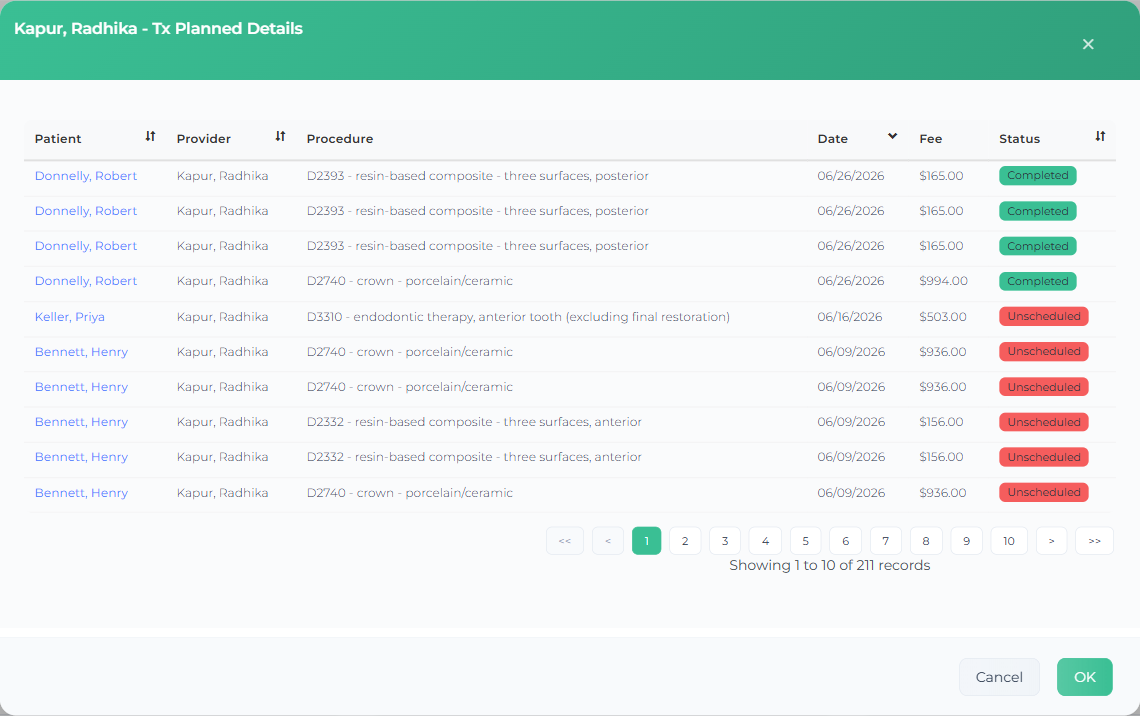Toggle Date column sort chevron
Image resolution: width=1140 pixels, height=716 pixels.
pyautogui.click(x=892, y=137)
